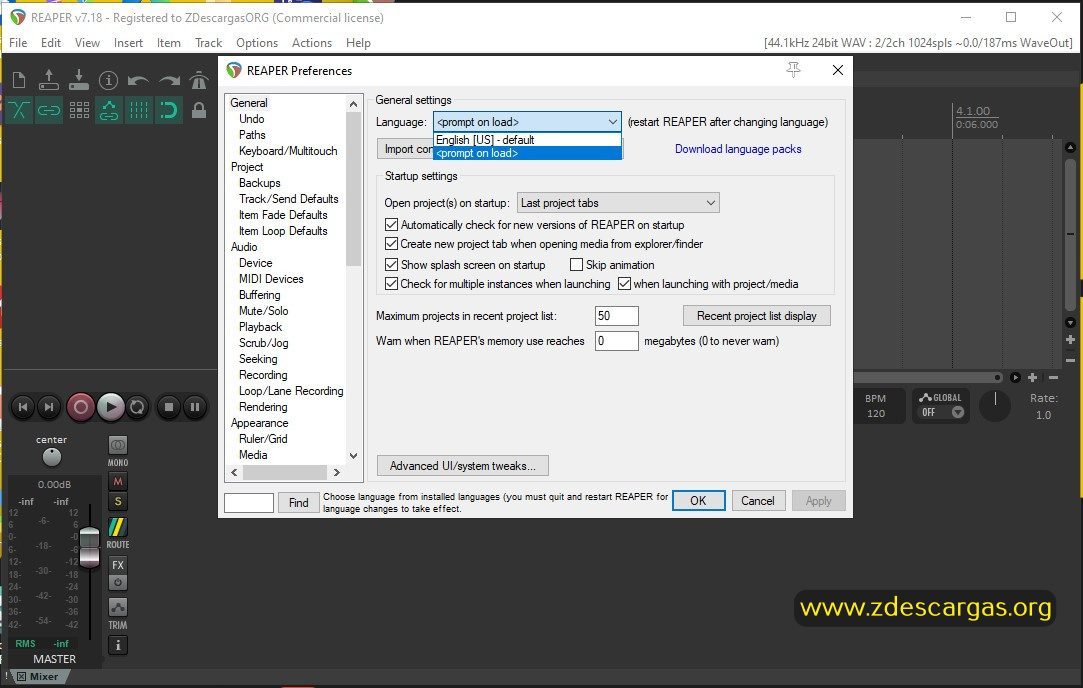The height and width of the screenshot is (688, 1083).
Task: Open the Options menu
Action: (257, 43)
